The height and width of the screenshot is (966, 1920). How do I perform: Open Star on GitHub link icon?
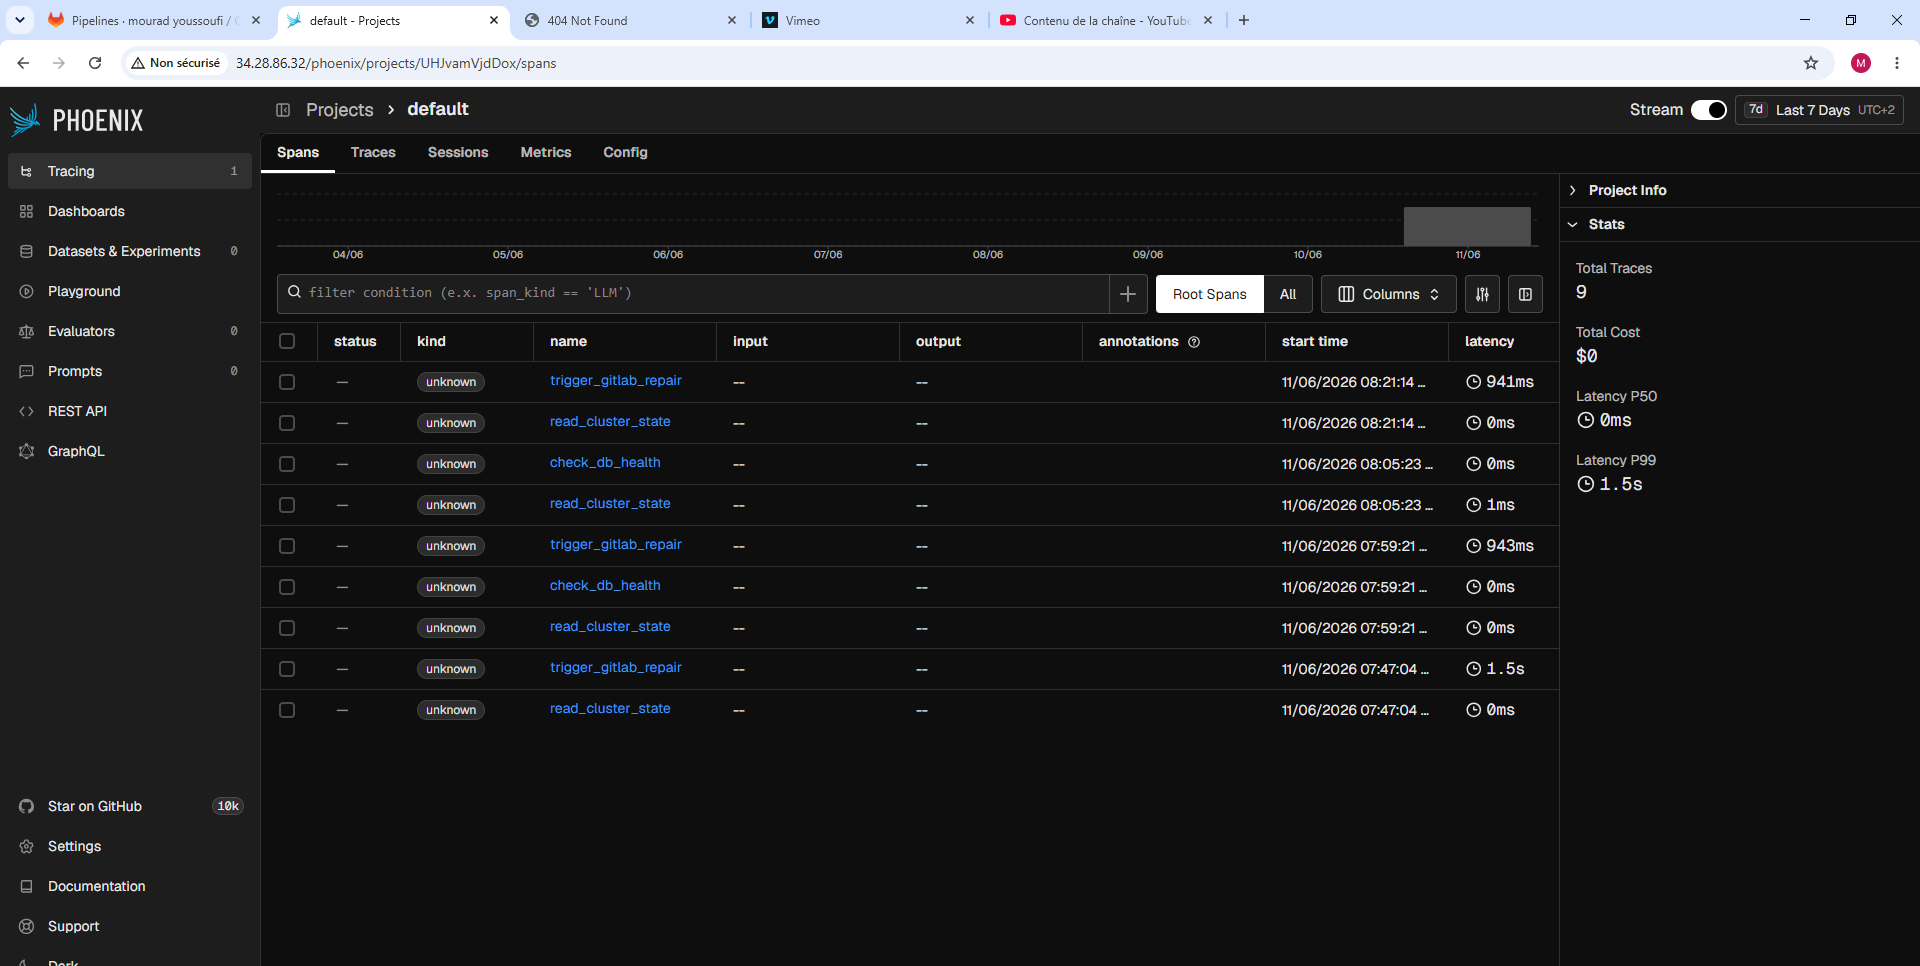27,806
